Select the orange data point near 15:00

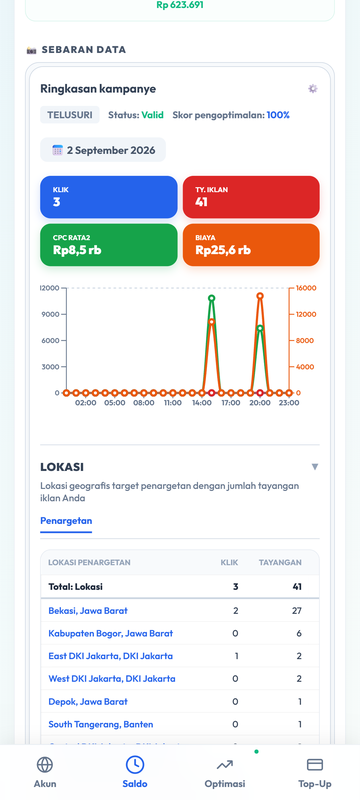point(212,322)
